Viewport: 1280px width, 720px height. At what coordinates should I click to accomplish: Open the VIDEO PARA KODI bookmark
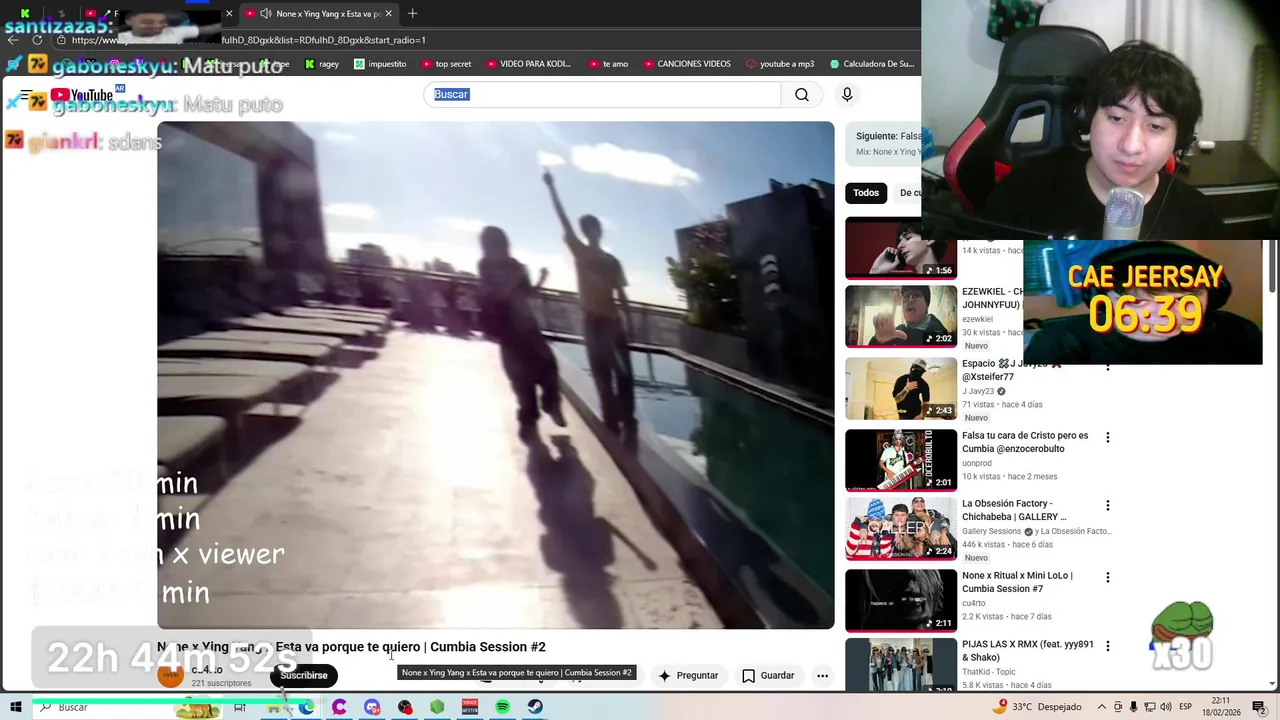pyautogui.click(x=528, y=64)
